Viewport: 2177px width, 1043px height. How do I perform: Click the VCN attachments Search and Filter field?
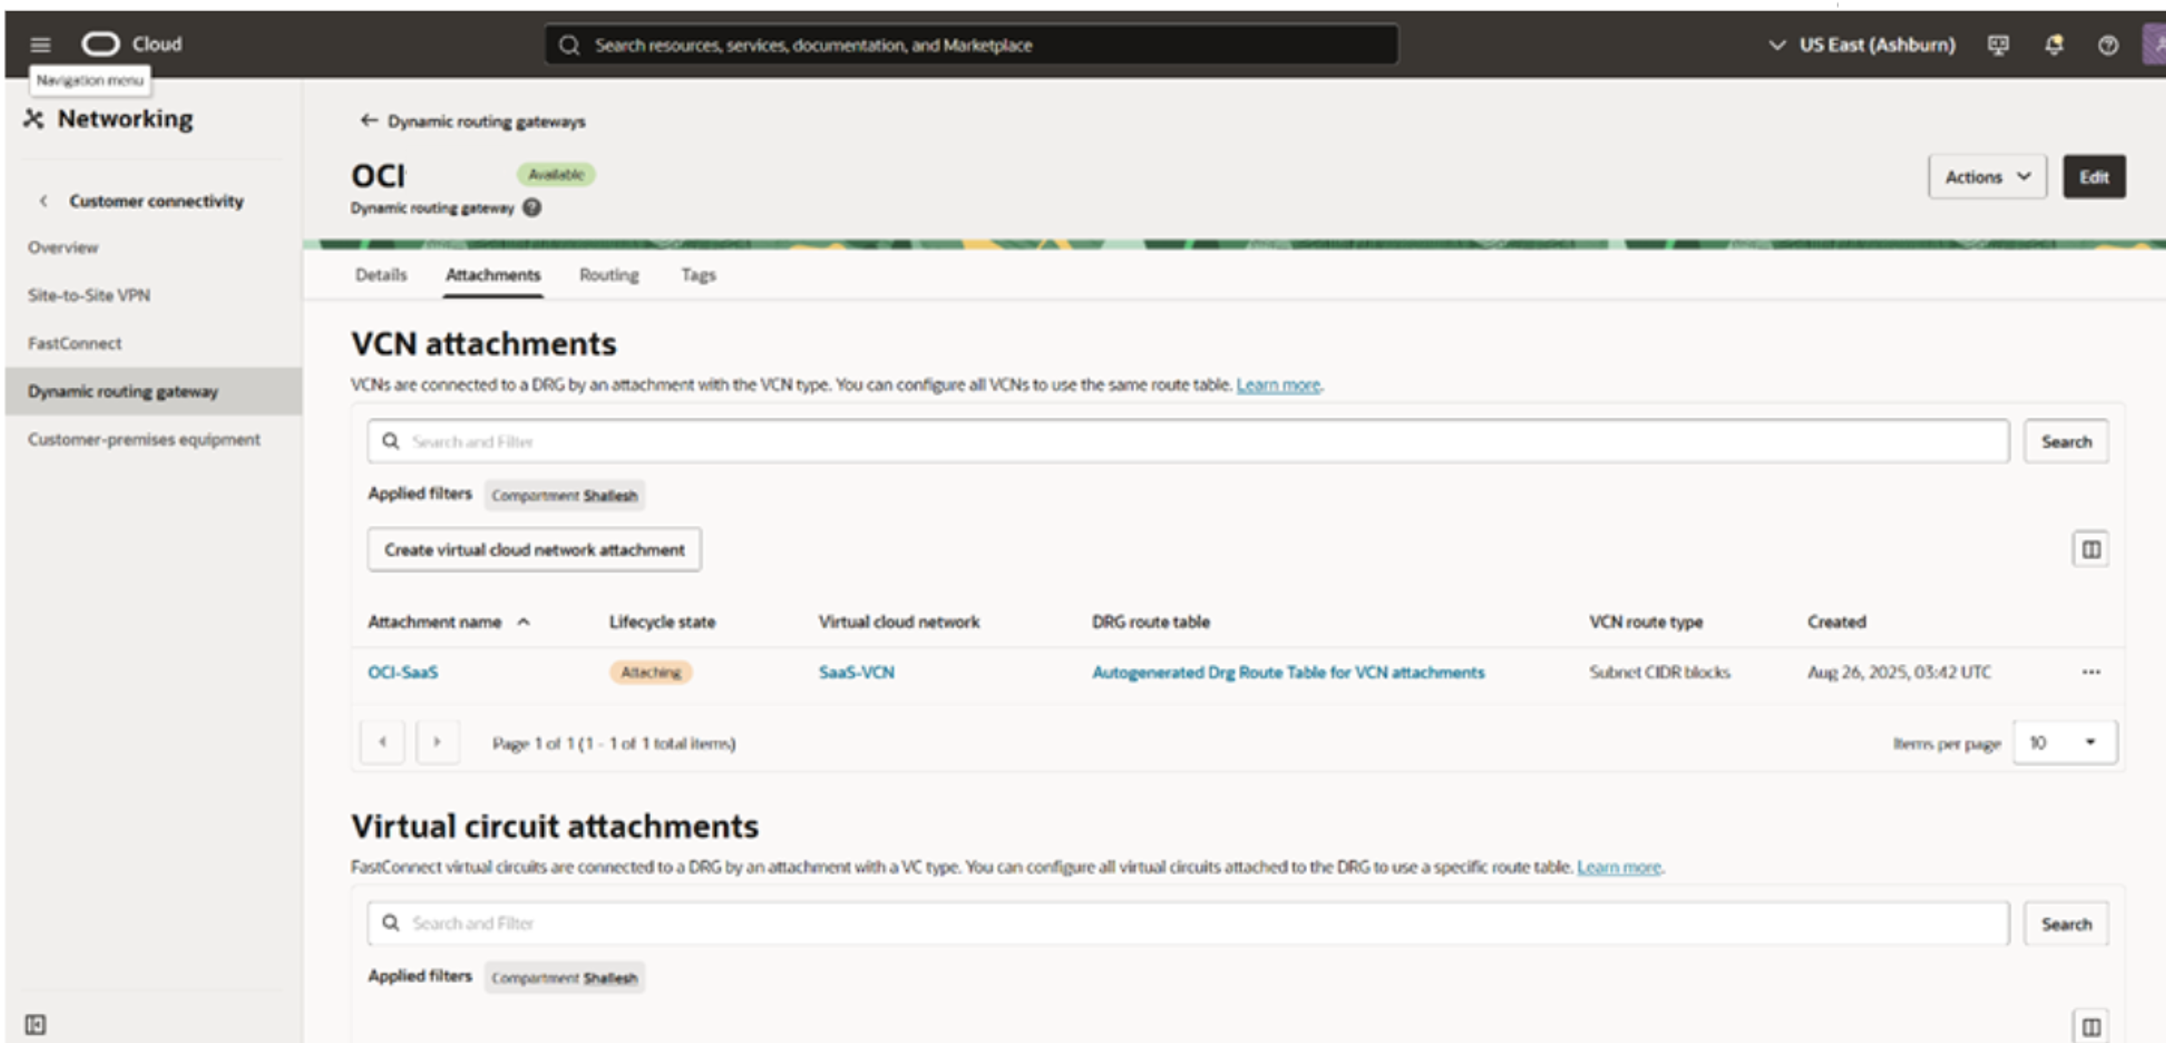[1186, 441]
